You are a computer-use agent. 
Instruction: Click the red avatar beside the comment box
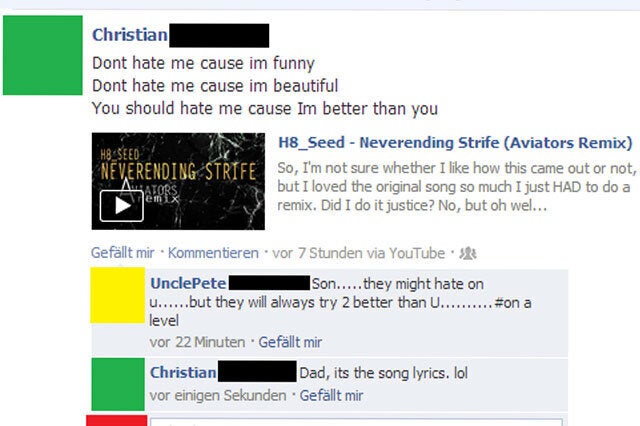pyautogui.click(x=117, y=421)
